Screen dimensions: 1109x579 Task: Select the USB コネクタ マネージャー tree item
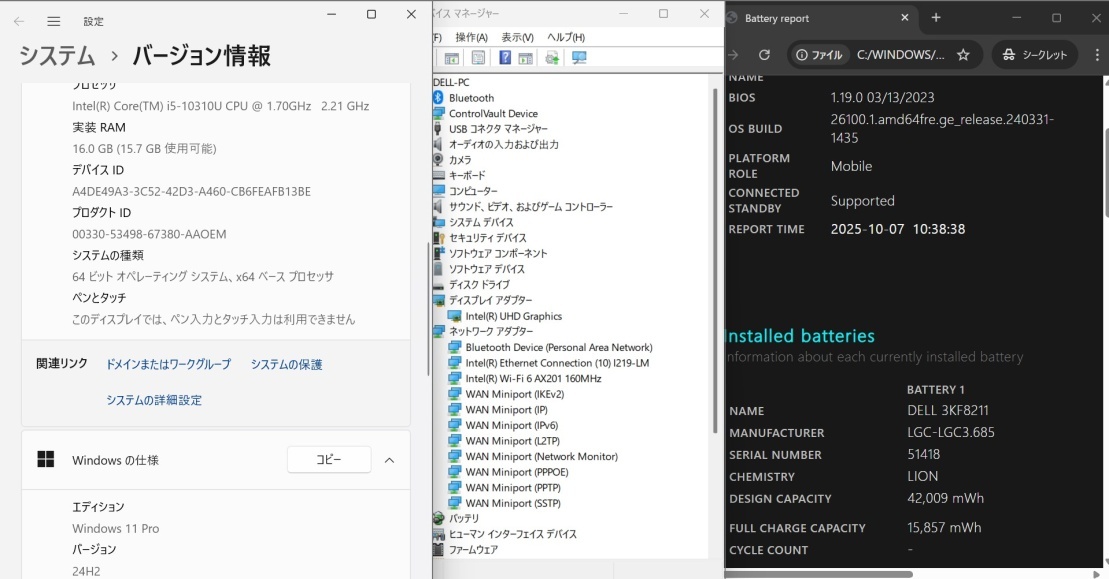click(x=498, y=129)
